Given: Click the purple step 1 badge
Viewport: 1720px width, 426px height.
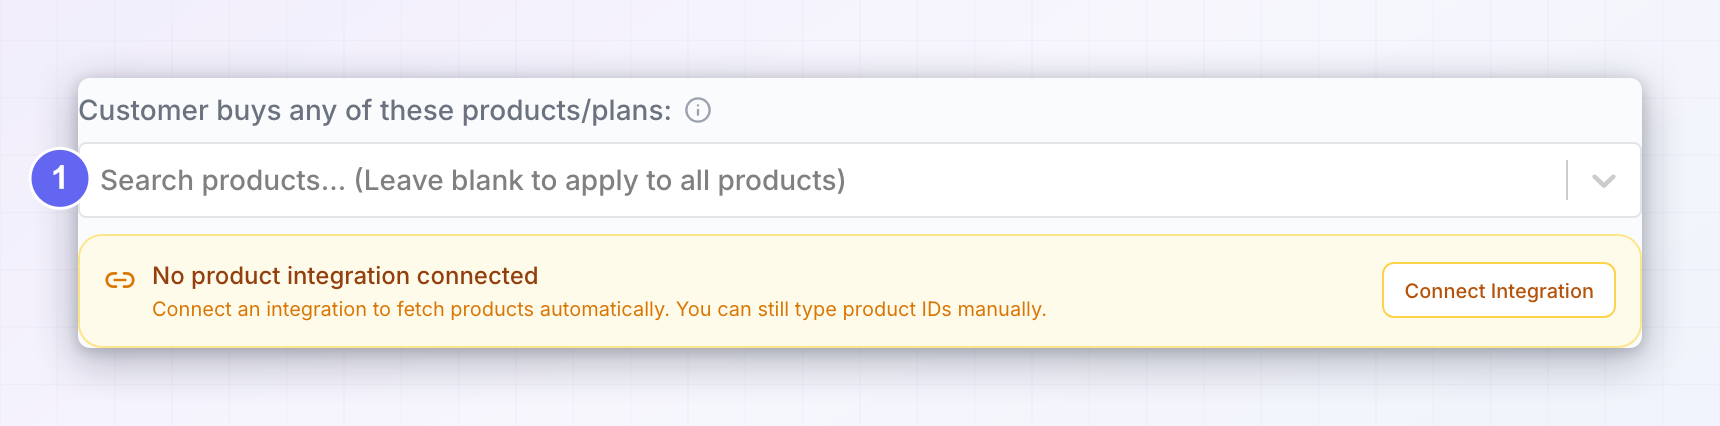Looking at the screenshot, I should point(60,178).
